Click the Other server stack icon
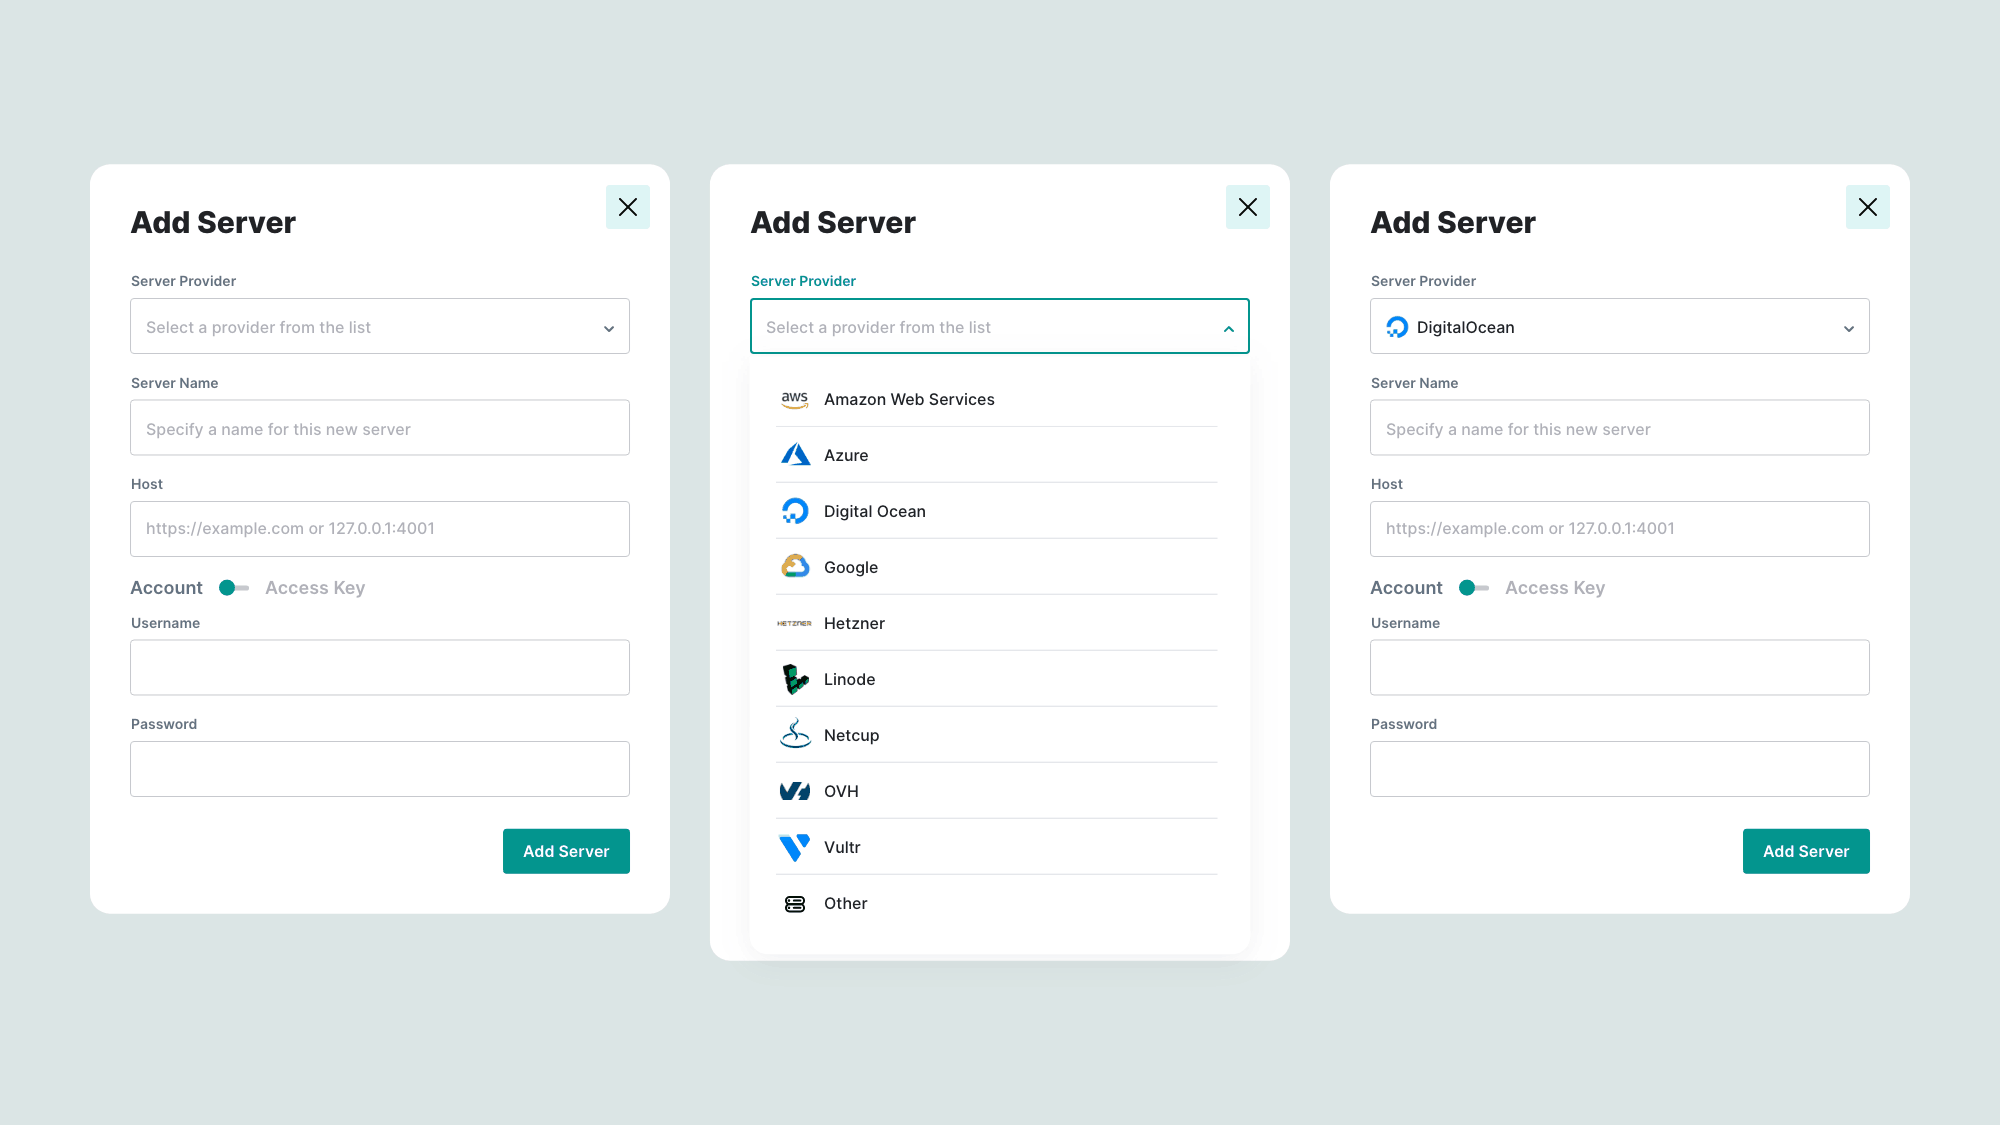2000x1125 pixels. click(x=795, y=903)
